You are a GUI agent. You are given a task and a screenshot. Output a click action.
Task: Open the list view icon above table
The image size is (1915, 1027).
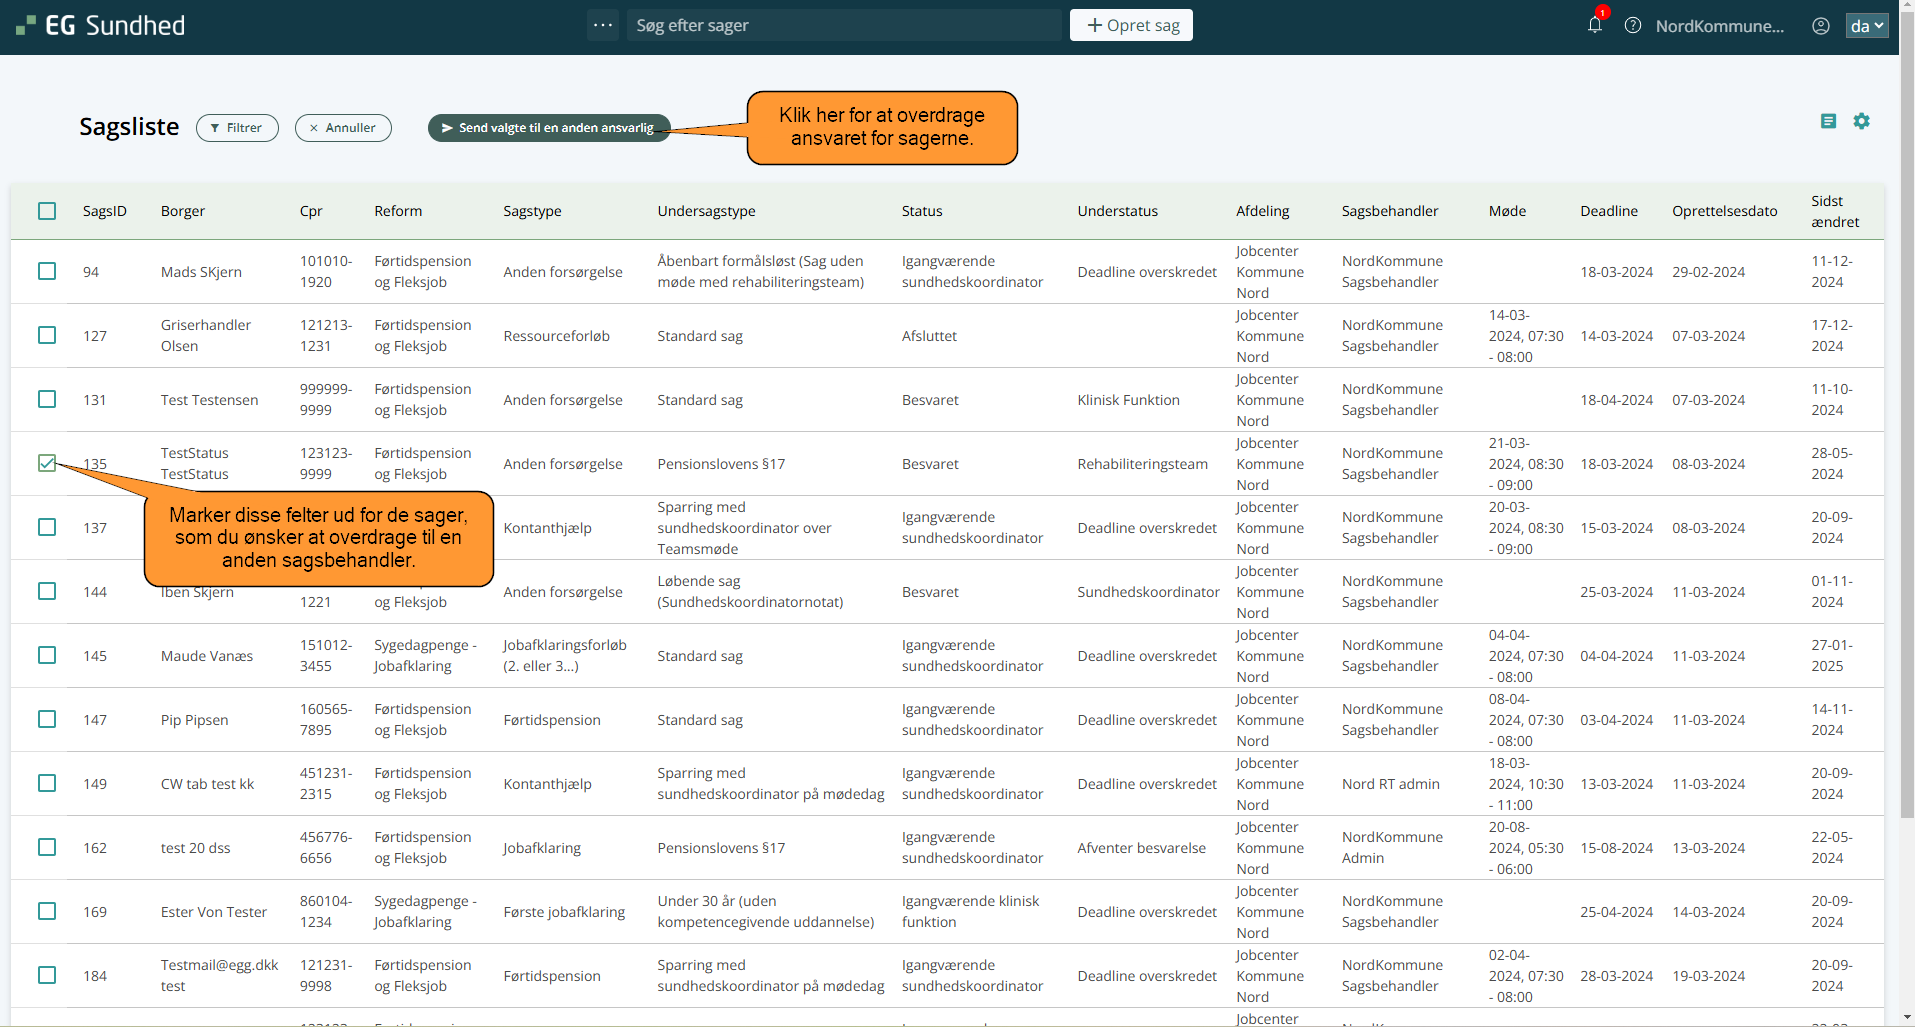1828,121
